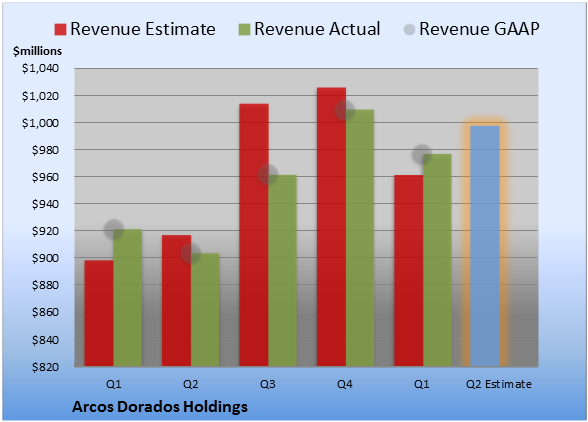Click the '$1,020' axis value

40,96
